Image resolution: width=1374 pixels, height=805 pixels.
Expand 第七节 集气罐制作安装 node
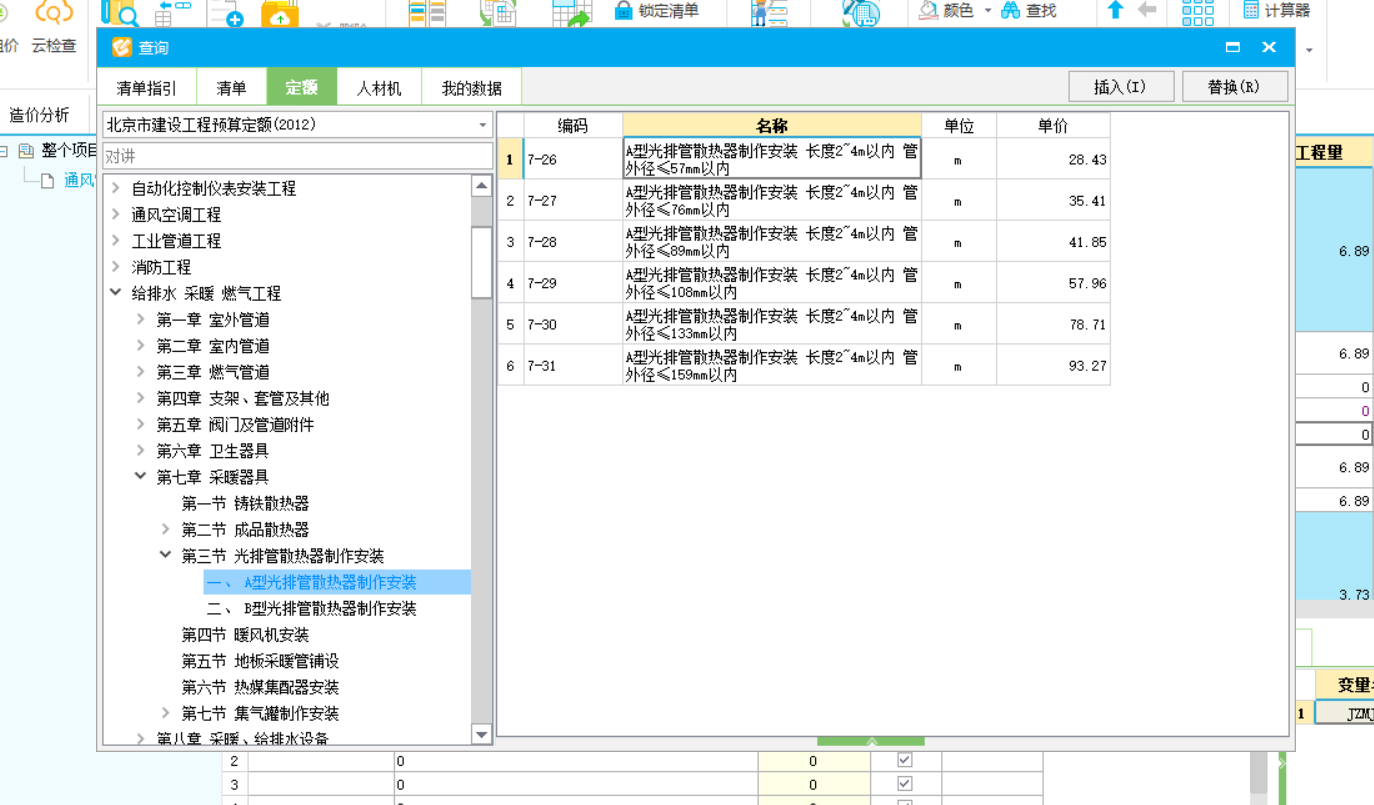coord(166,713)
